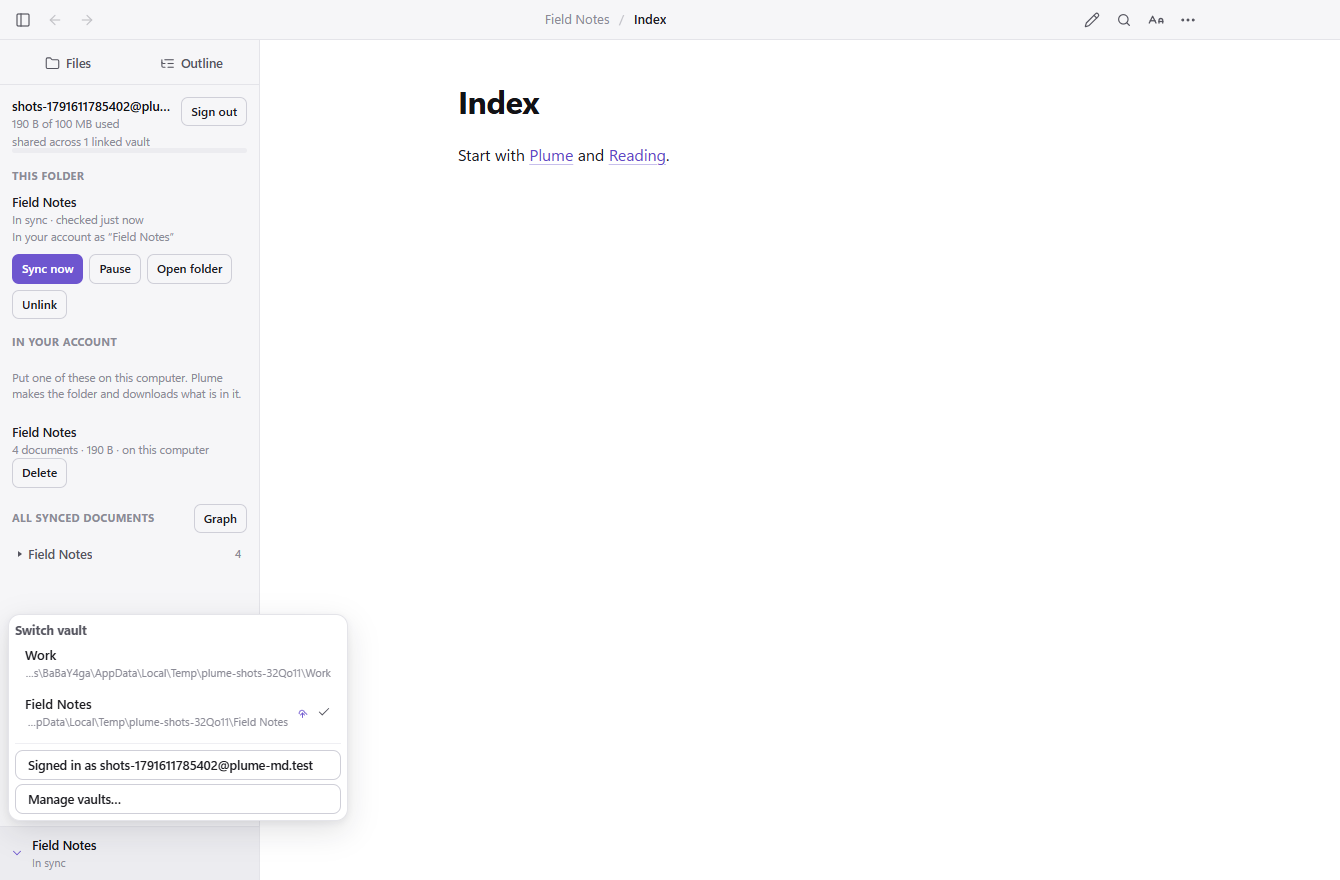1340x880 pixels.
Task: Click the Field Notes breadcrumb
Action: pyautogui.click(x=577, y=20)
